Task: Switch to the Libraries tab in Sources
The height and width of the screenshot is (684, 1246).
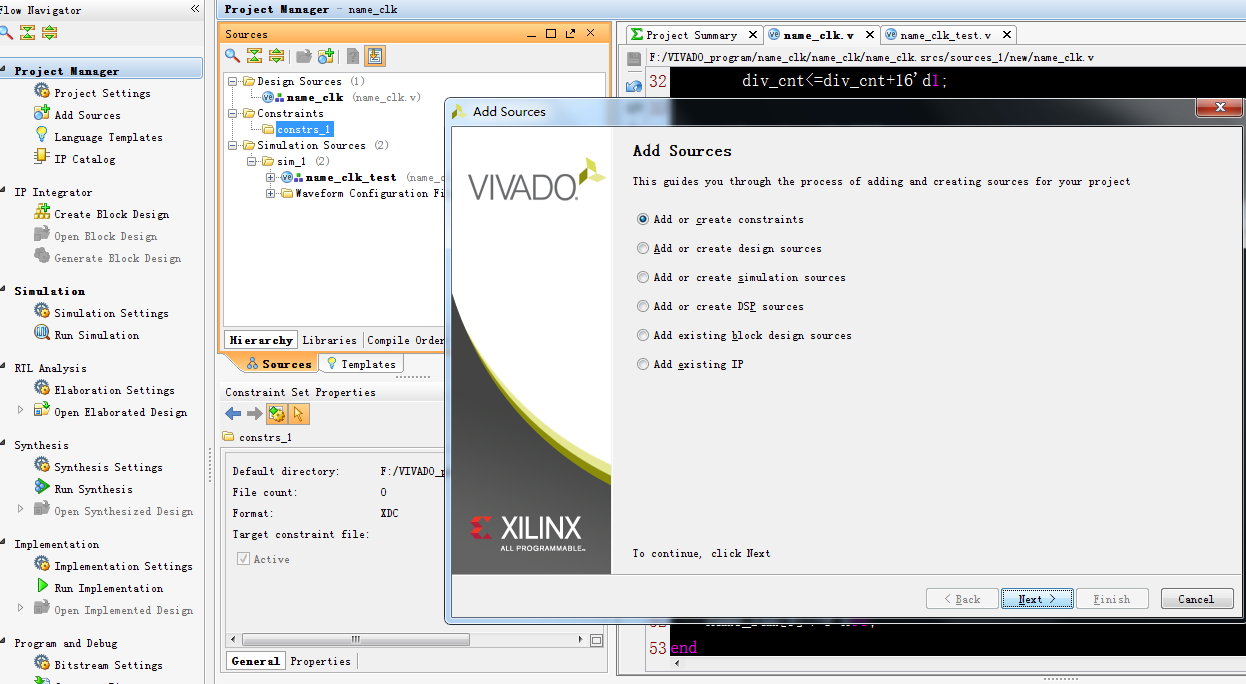Action: 329,340
